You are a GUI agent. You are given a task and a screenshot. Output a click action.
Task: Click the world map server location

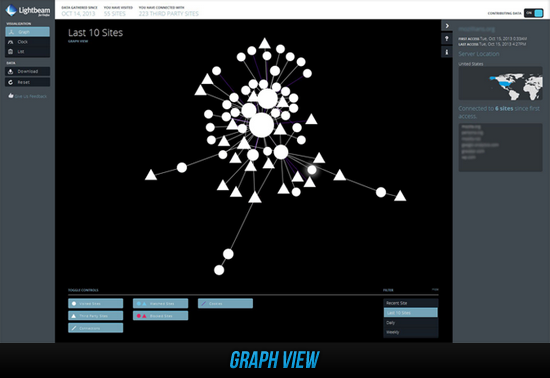(x=501, y=83)
